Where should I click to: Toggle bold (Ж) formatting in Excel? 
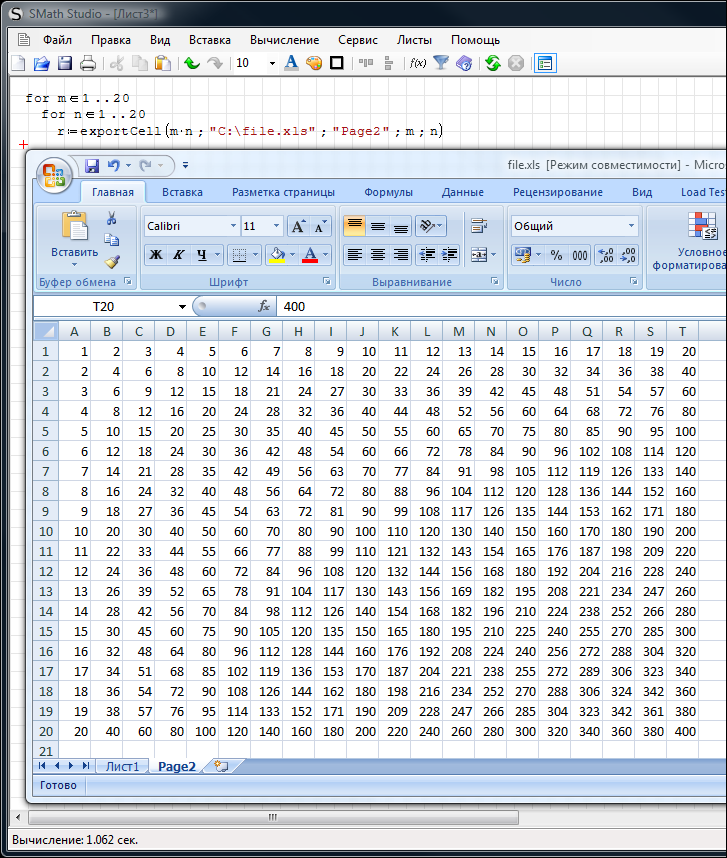pyautogui.click(x=156, y=255)
